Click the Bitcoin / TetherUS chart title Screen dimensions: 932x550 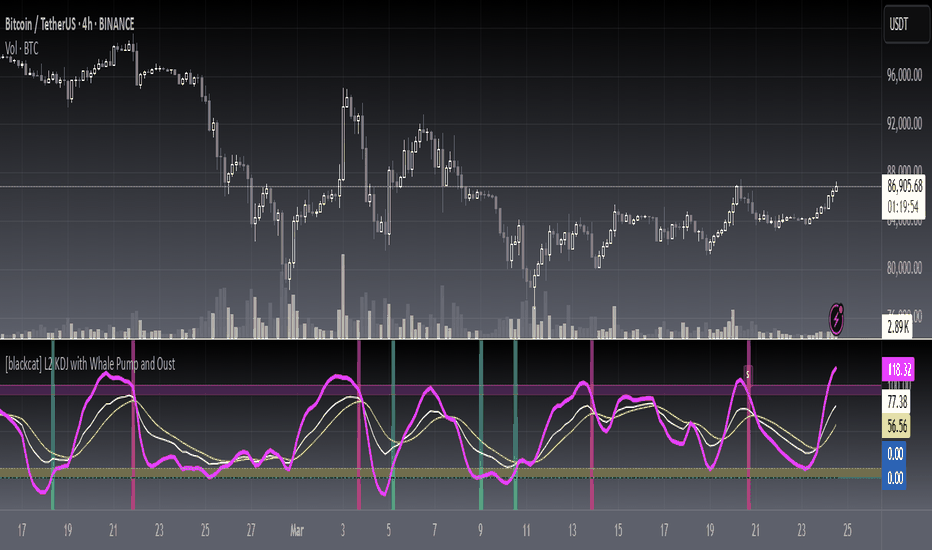point(70,24)
